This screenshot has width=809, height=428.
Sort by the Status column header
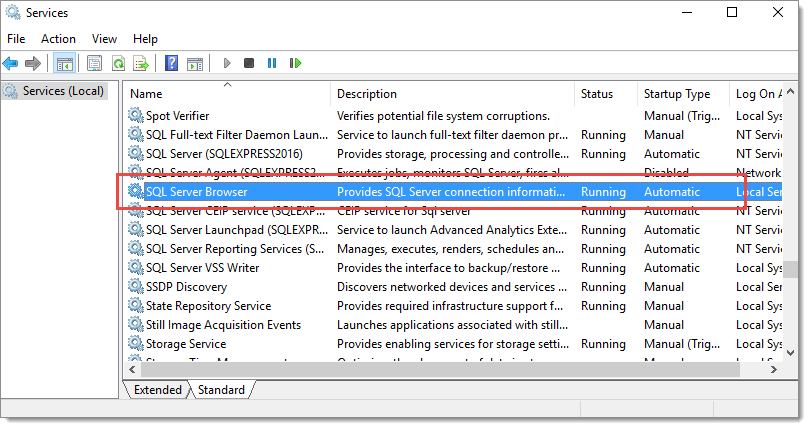606,94
